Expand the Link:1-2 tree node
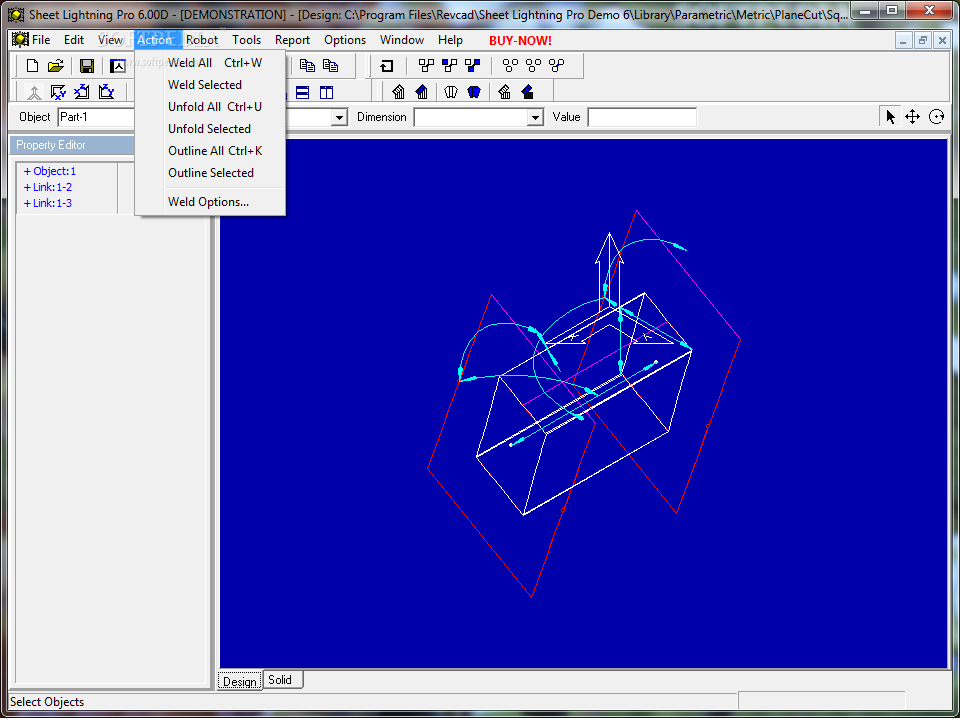960x718 pixels. (27, 187)
